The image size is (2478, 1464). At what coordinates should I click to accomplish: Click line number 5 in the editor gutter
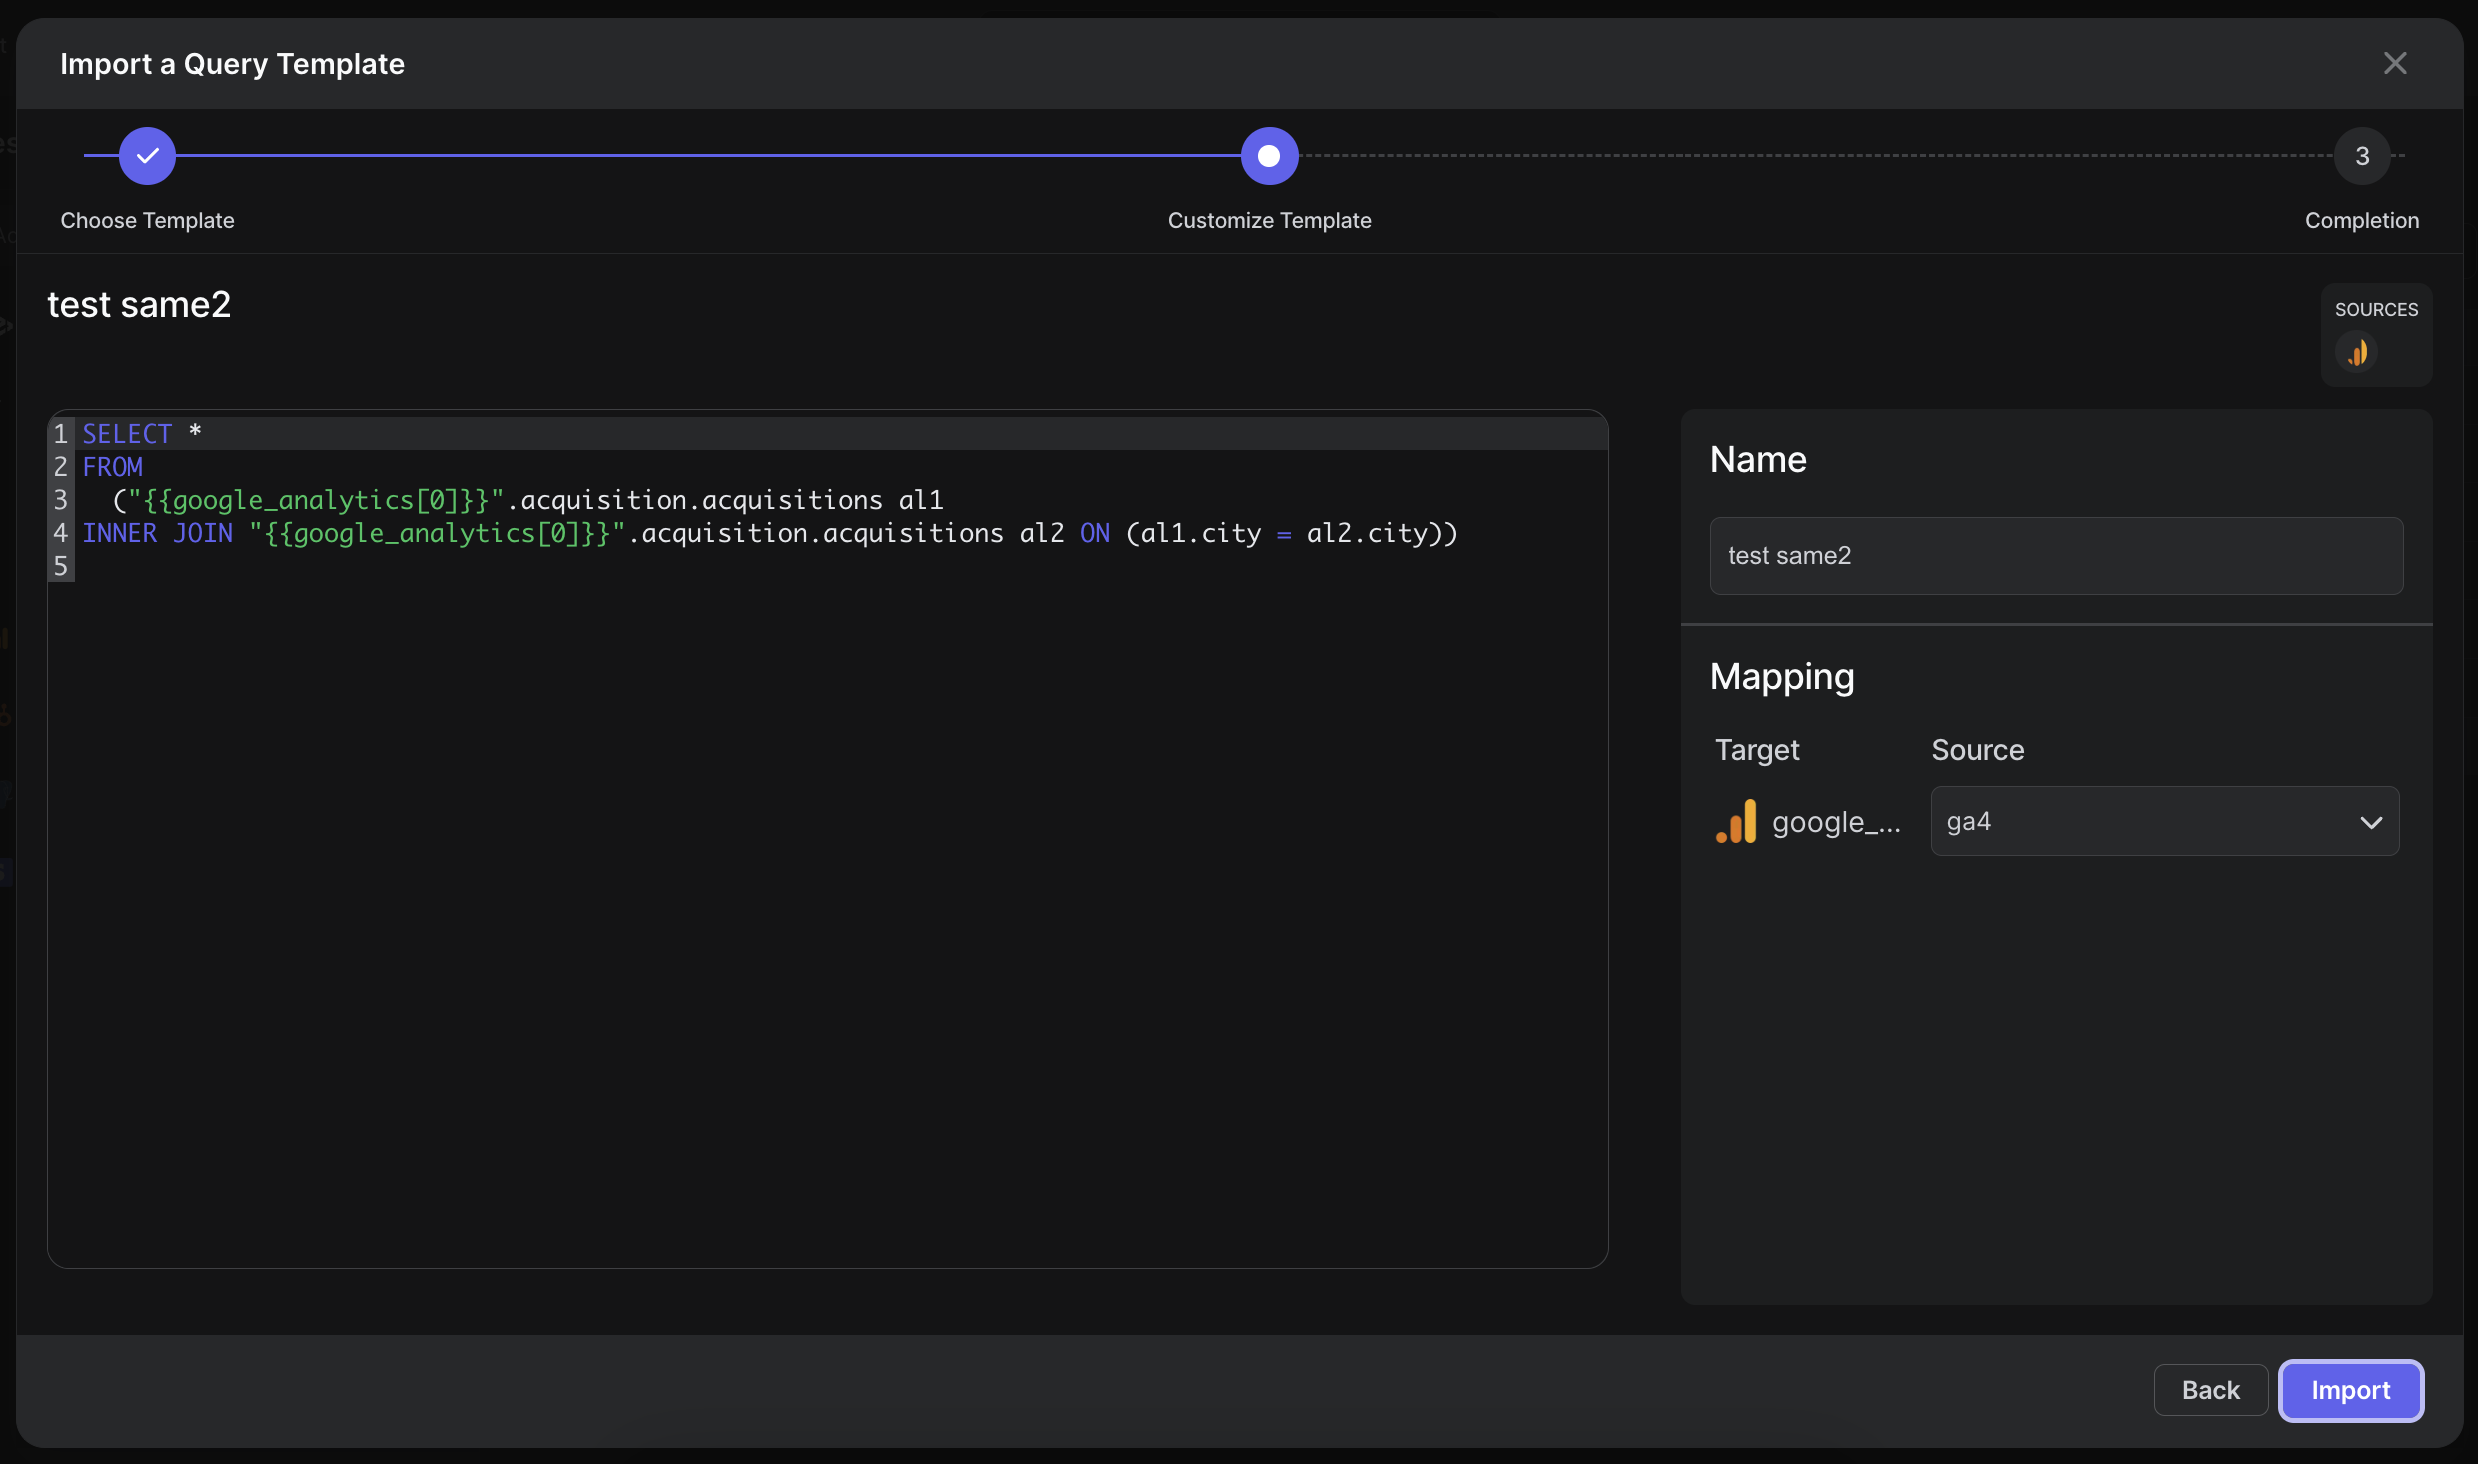click(61, 566)
